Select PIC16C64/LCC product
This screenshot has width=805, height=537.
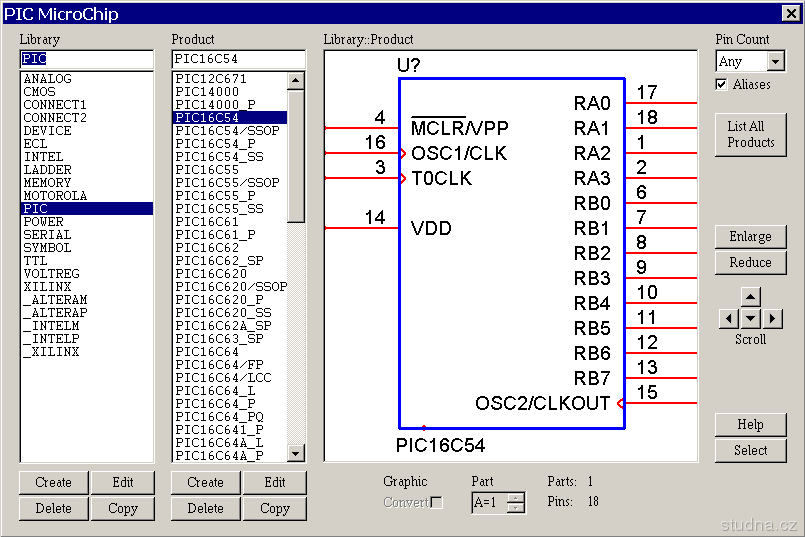click(x=230, y=378)
